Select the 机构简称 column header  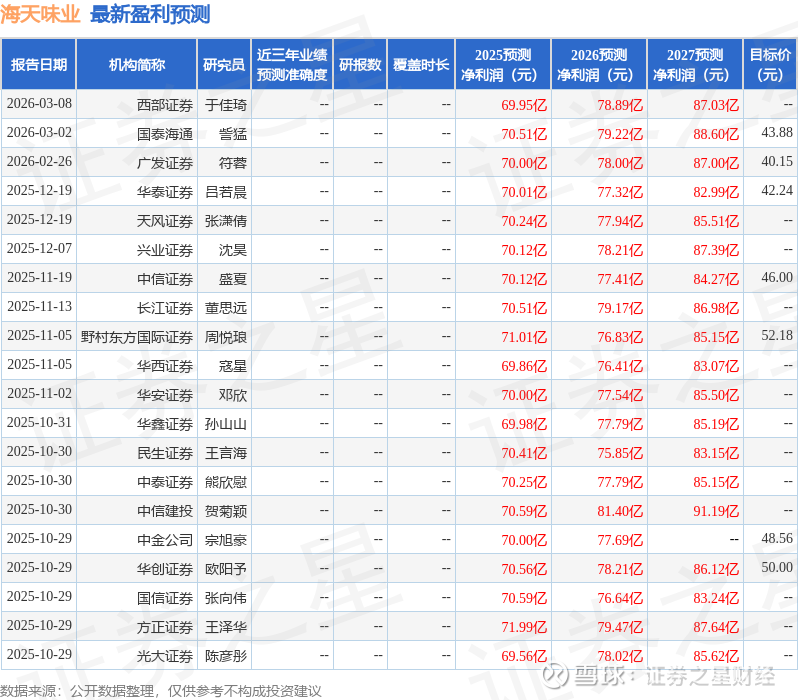tap(136, 65)
